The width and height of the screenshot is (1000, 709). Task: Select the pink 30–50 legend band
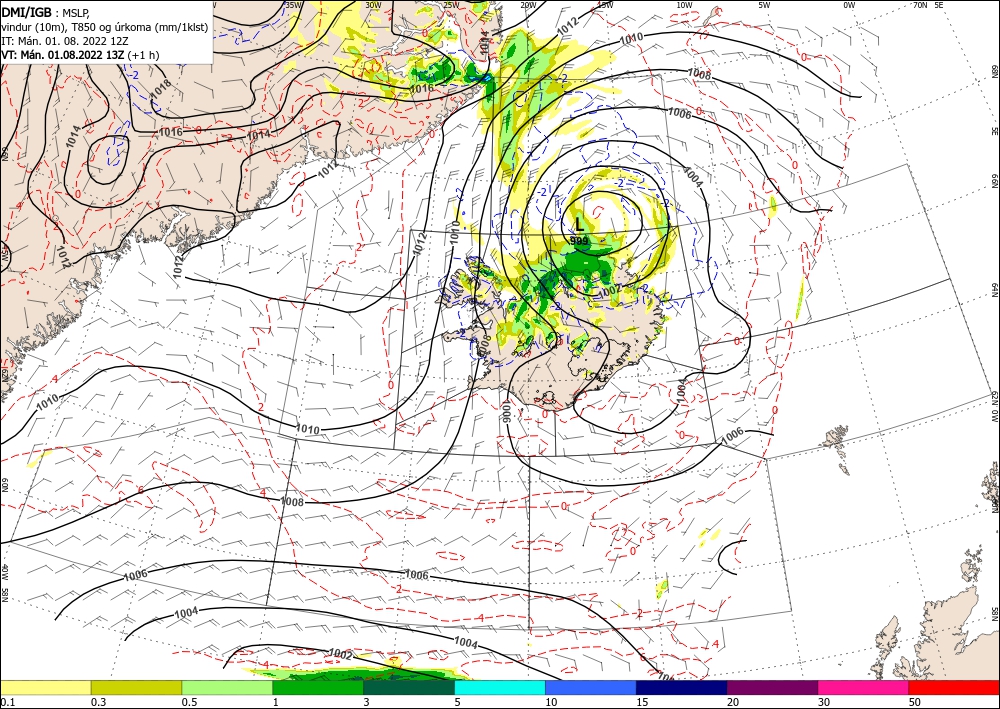click(864, 687)
